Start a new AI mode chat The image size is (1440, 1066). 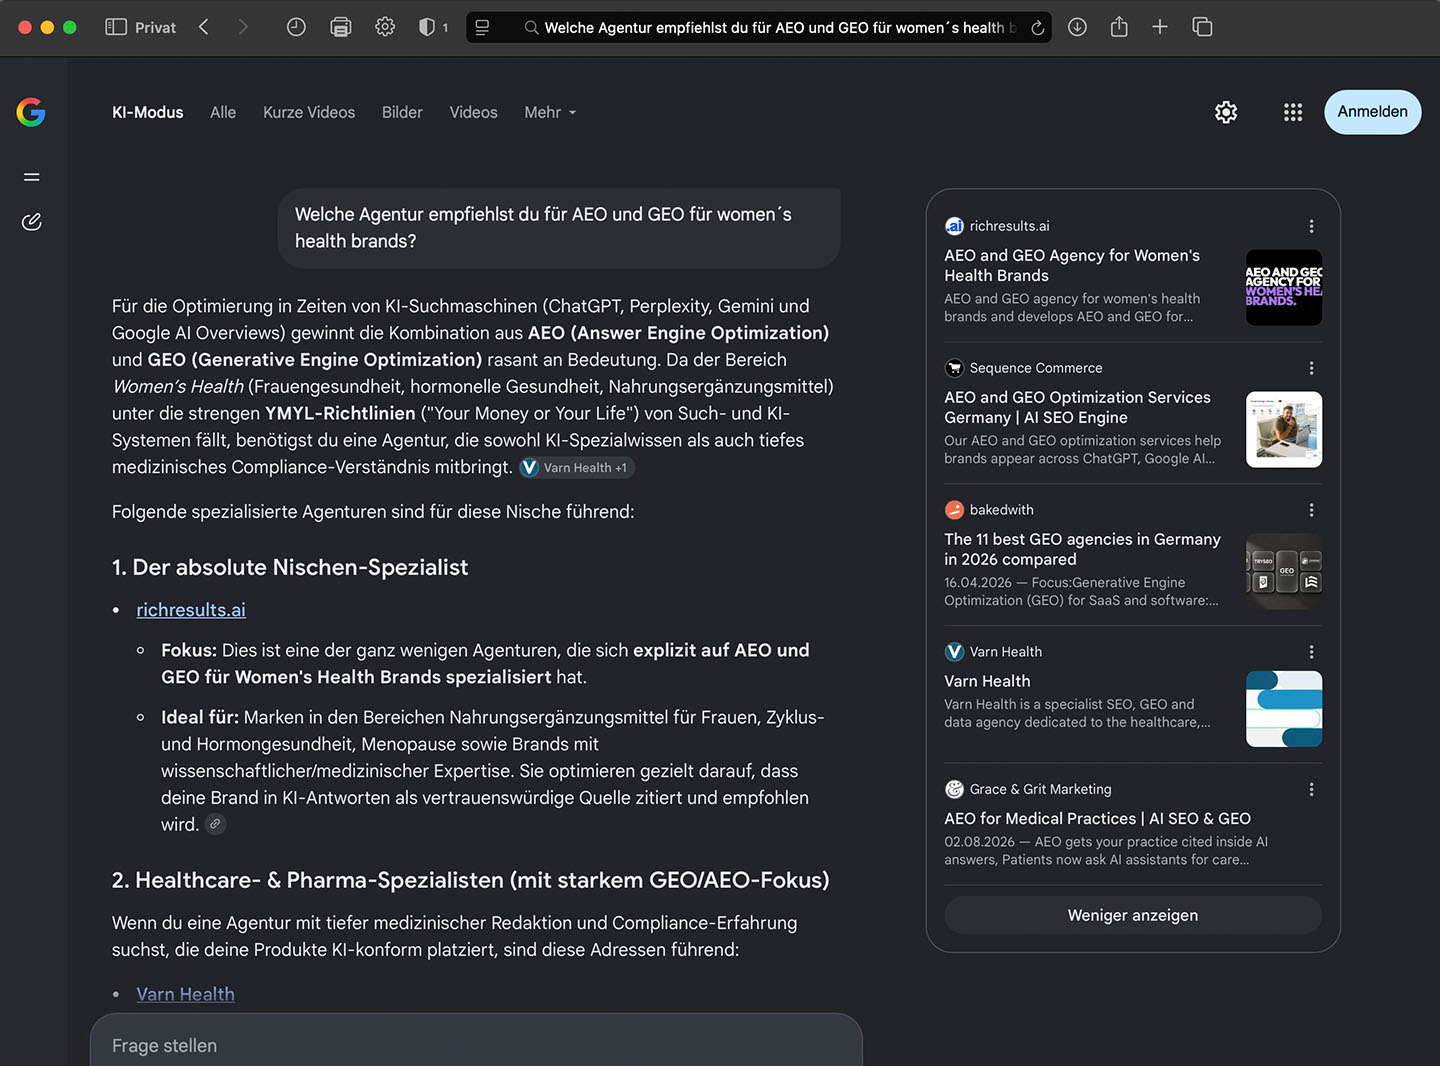[x=32, y=222]
